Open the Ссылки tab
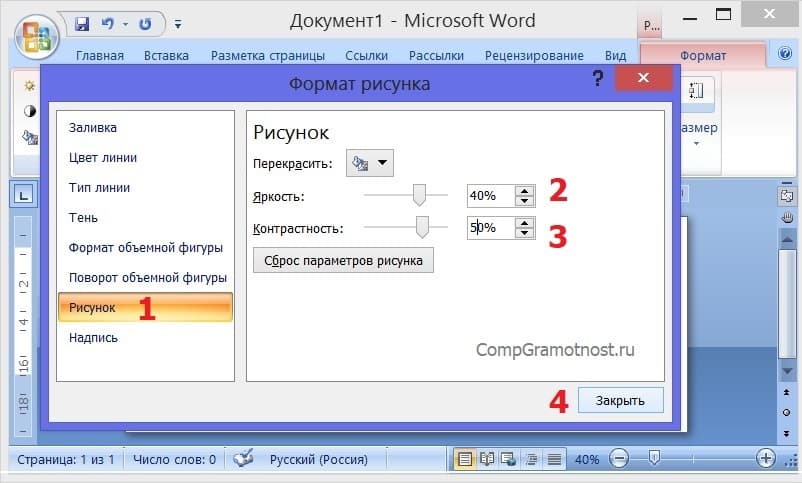 click(366, 55)
